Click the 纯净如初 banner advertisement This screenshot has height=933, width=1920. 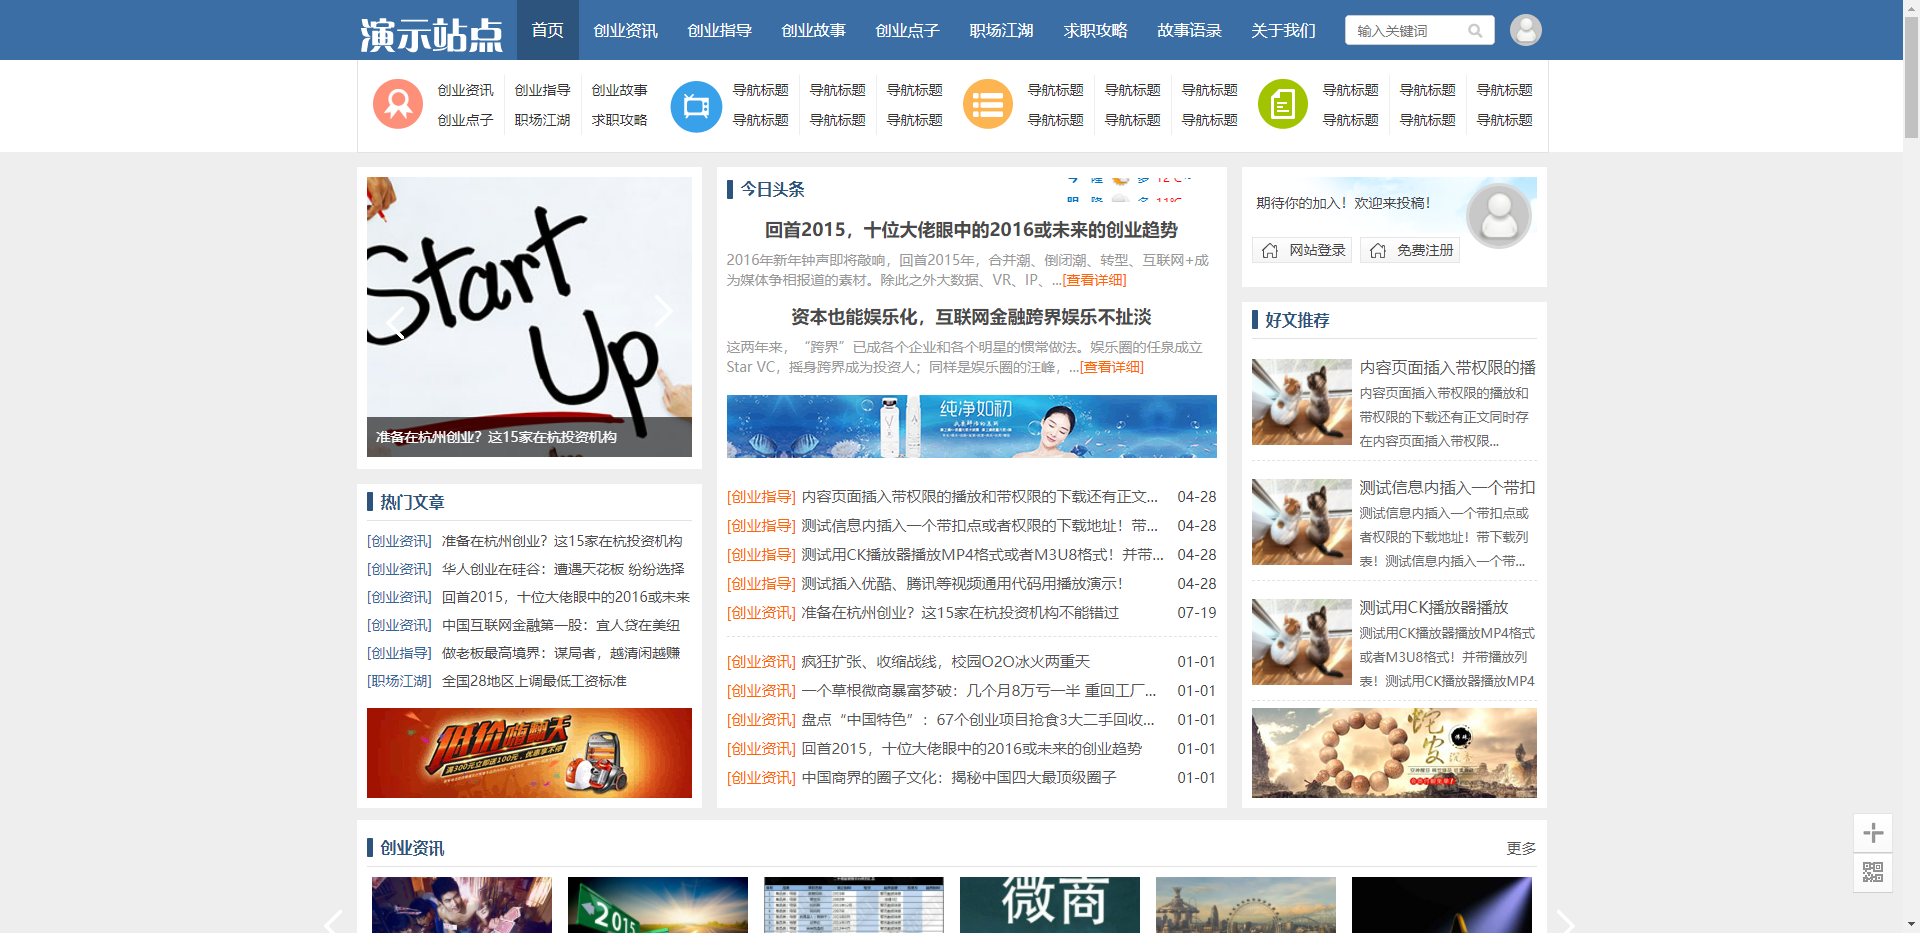[x=971, y=426]
